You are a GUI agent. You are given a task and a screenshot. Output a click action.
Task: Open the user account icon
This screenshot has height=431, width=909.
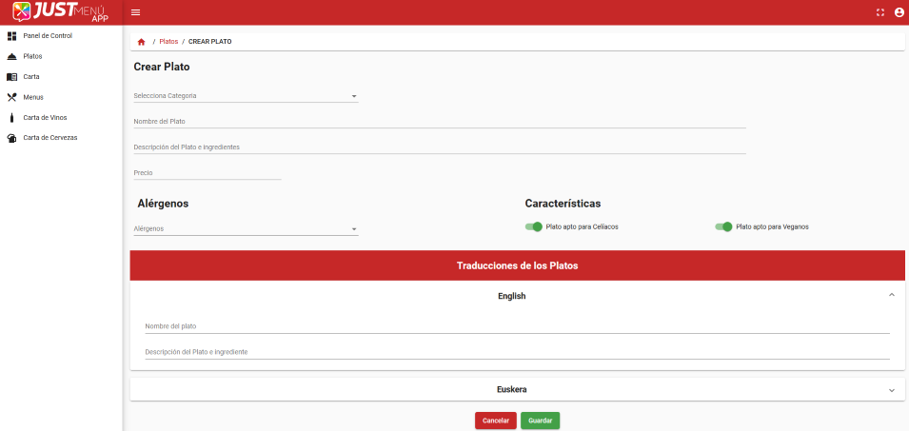click(x=899, y=12)
